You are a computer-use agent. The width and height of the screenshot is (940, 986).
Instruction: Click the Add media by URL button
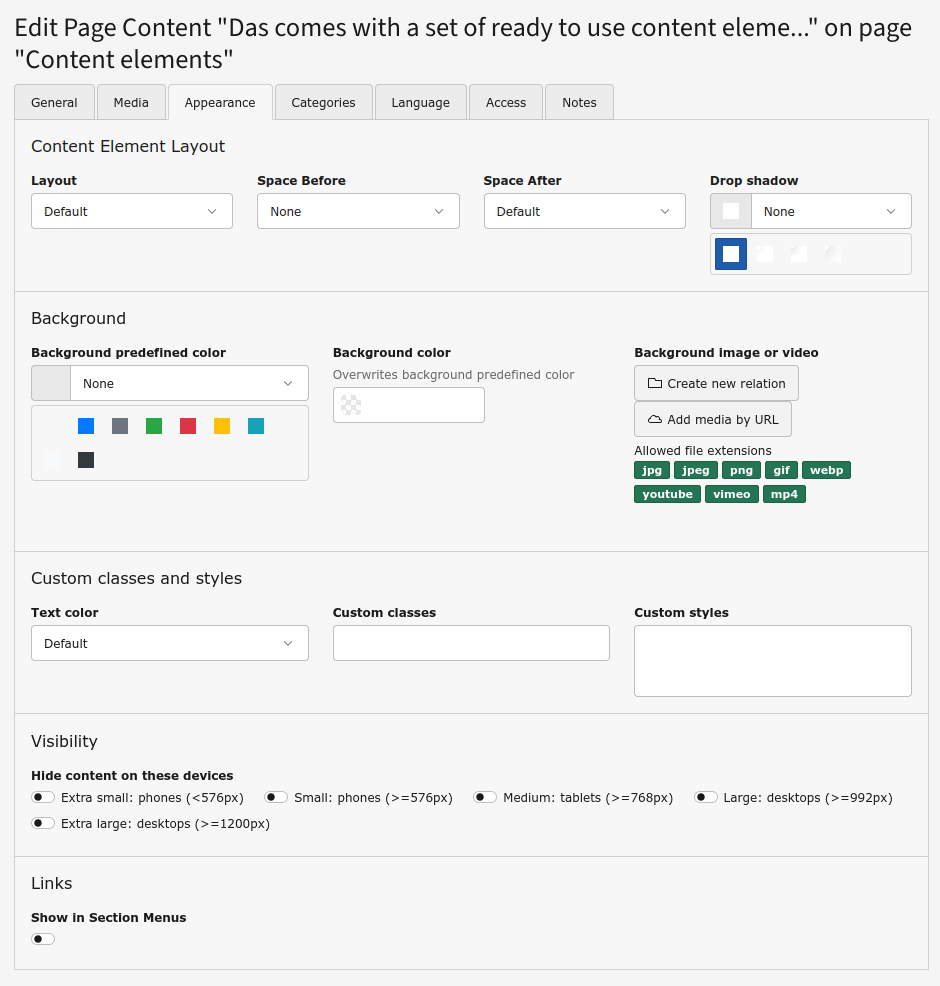coord(712,420)
